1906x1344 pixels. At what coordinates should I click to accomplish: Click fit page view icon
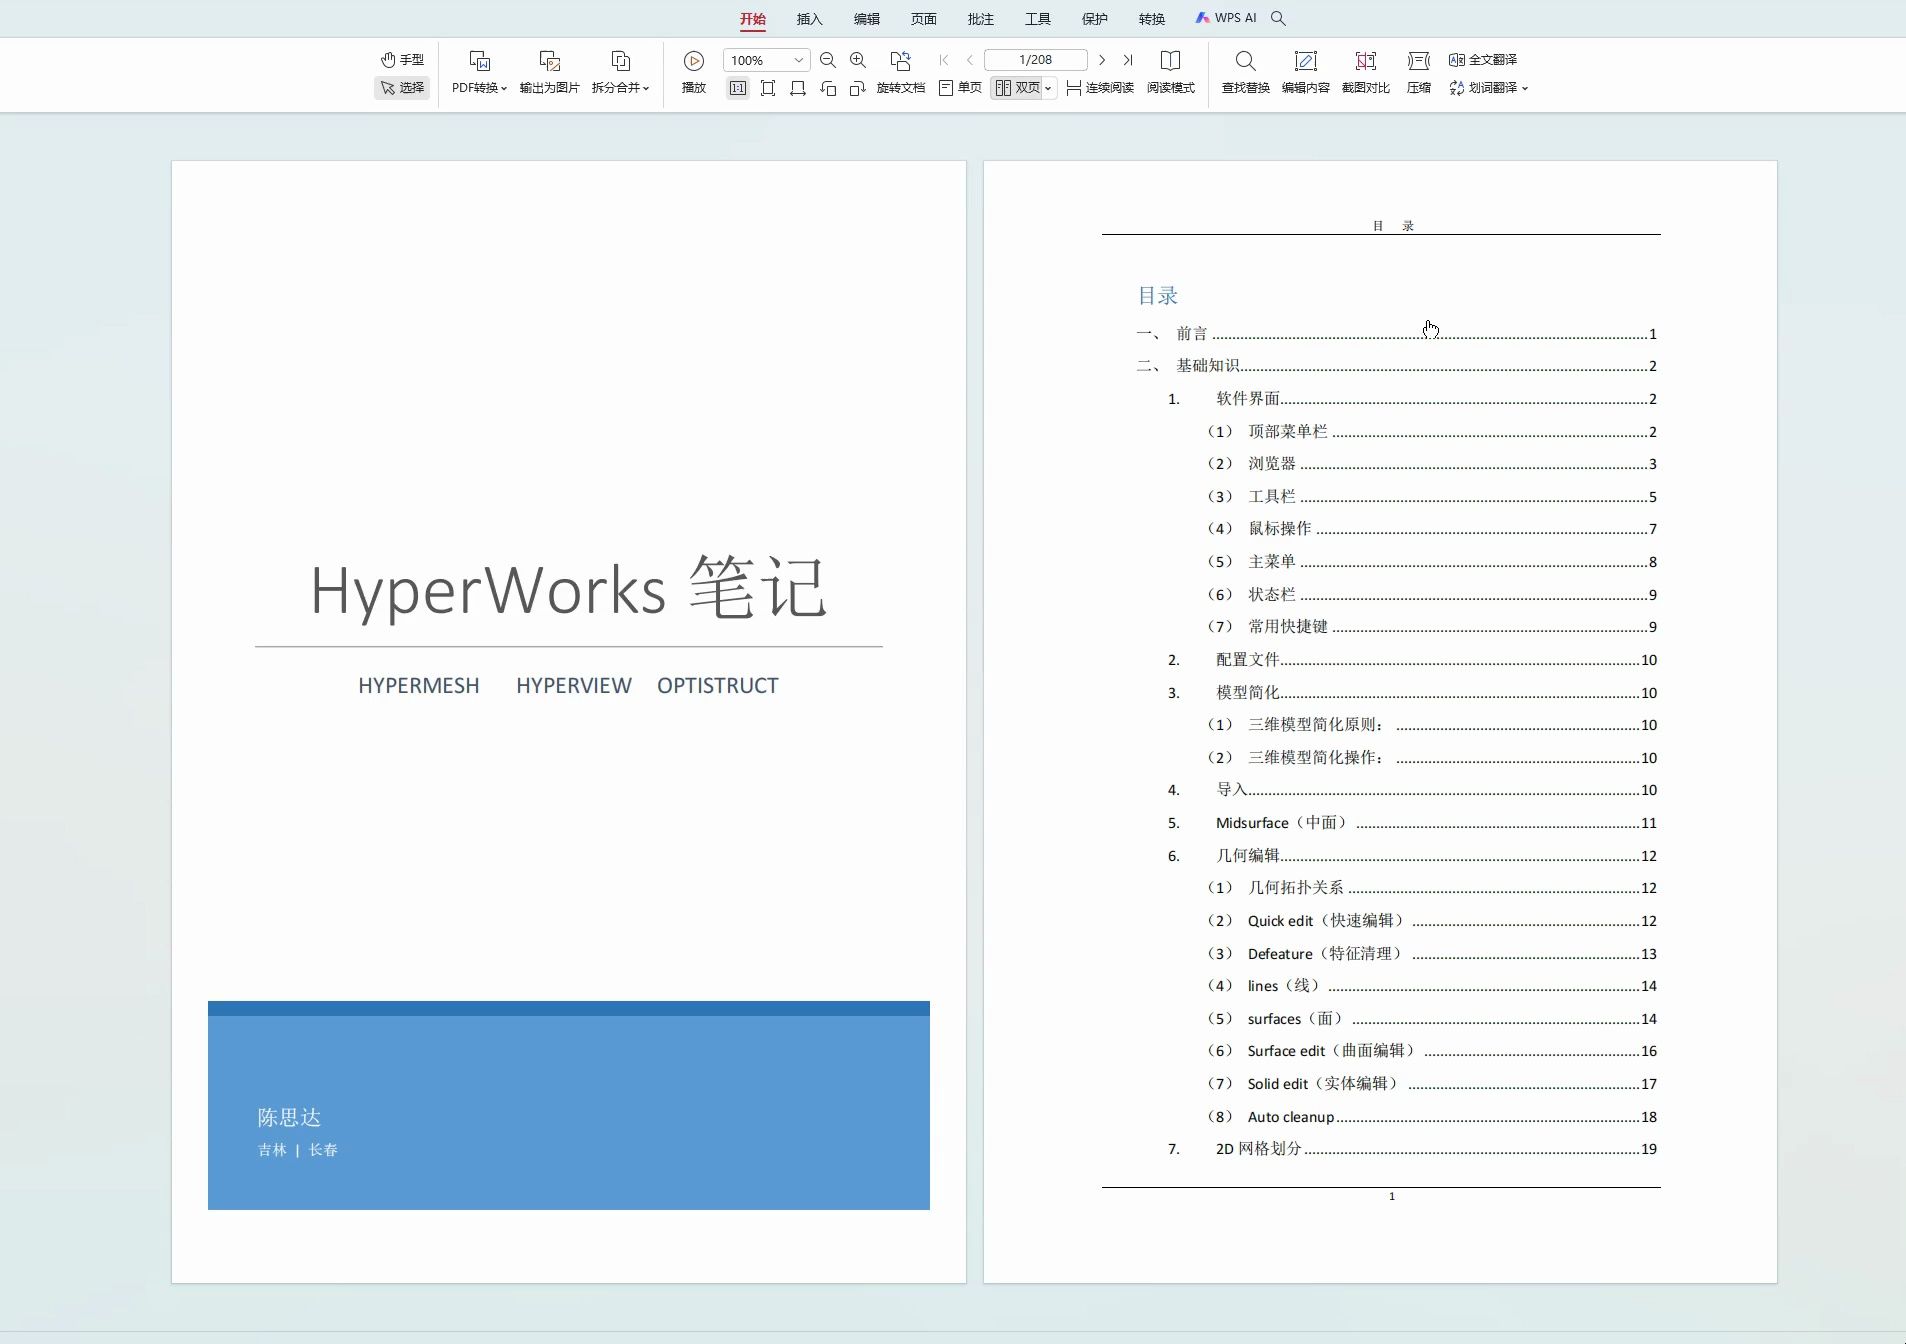[768, 88]
